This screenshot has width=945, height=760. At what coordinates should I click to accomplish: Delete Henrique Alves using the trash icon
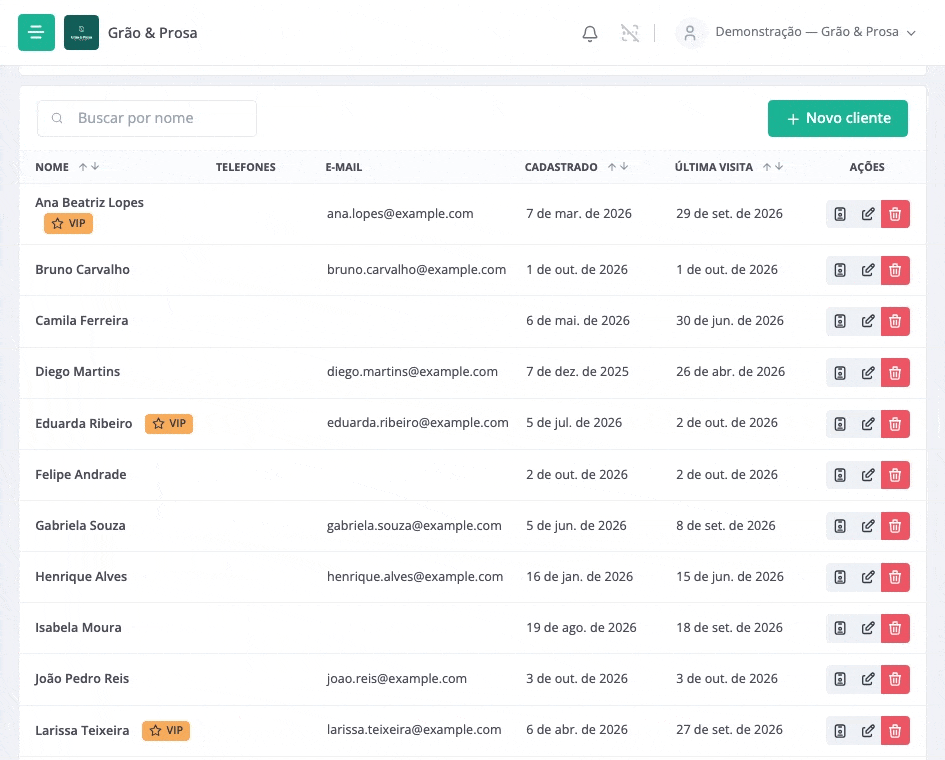coord(895,577)
